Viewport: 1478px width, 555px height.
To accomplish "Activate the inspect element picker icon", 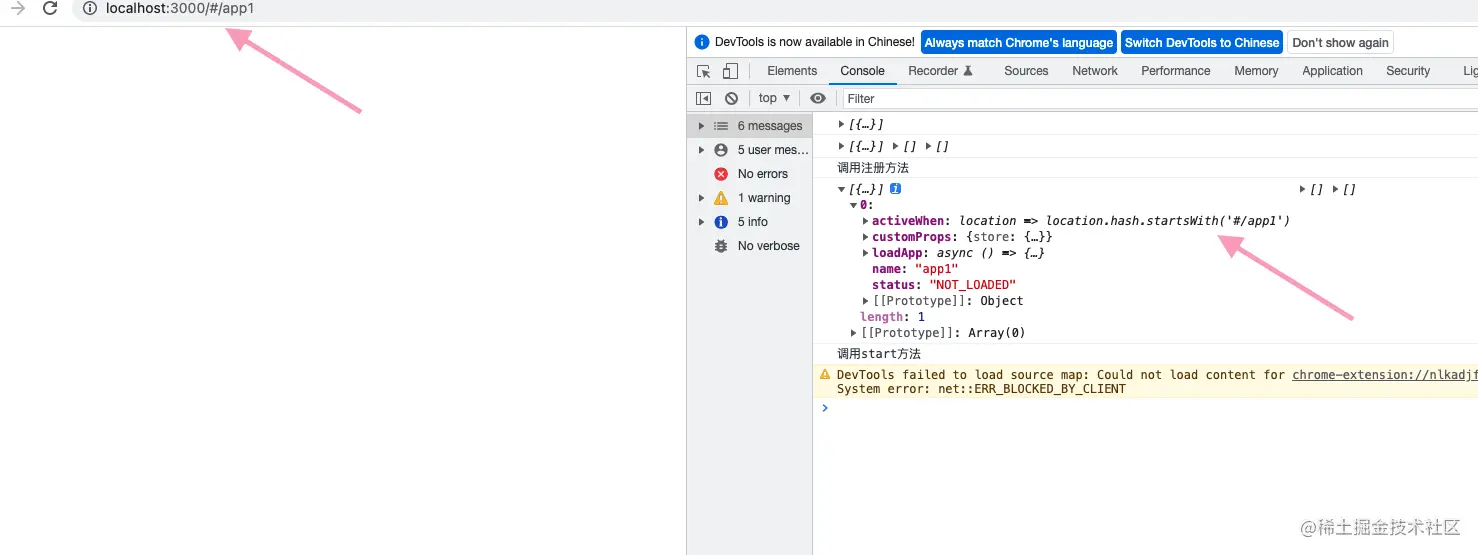I will [704, 71].
